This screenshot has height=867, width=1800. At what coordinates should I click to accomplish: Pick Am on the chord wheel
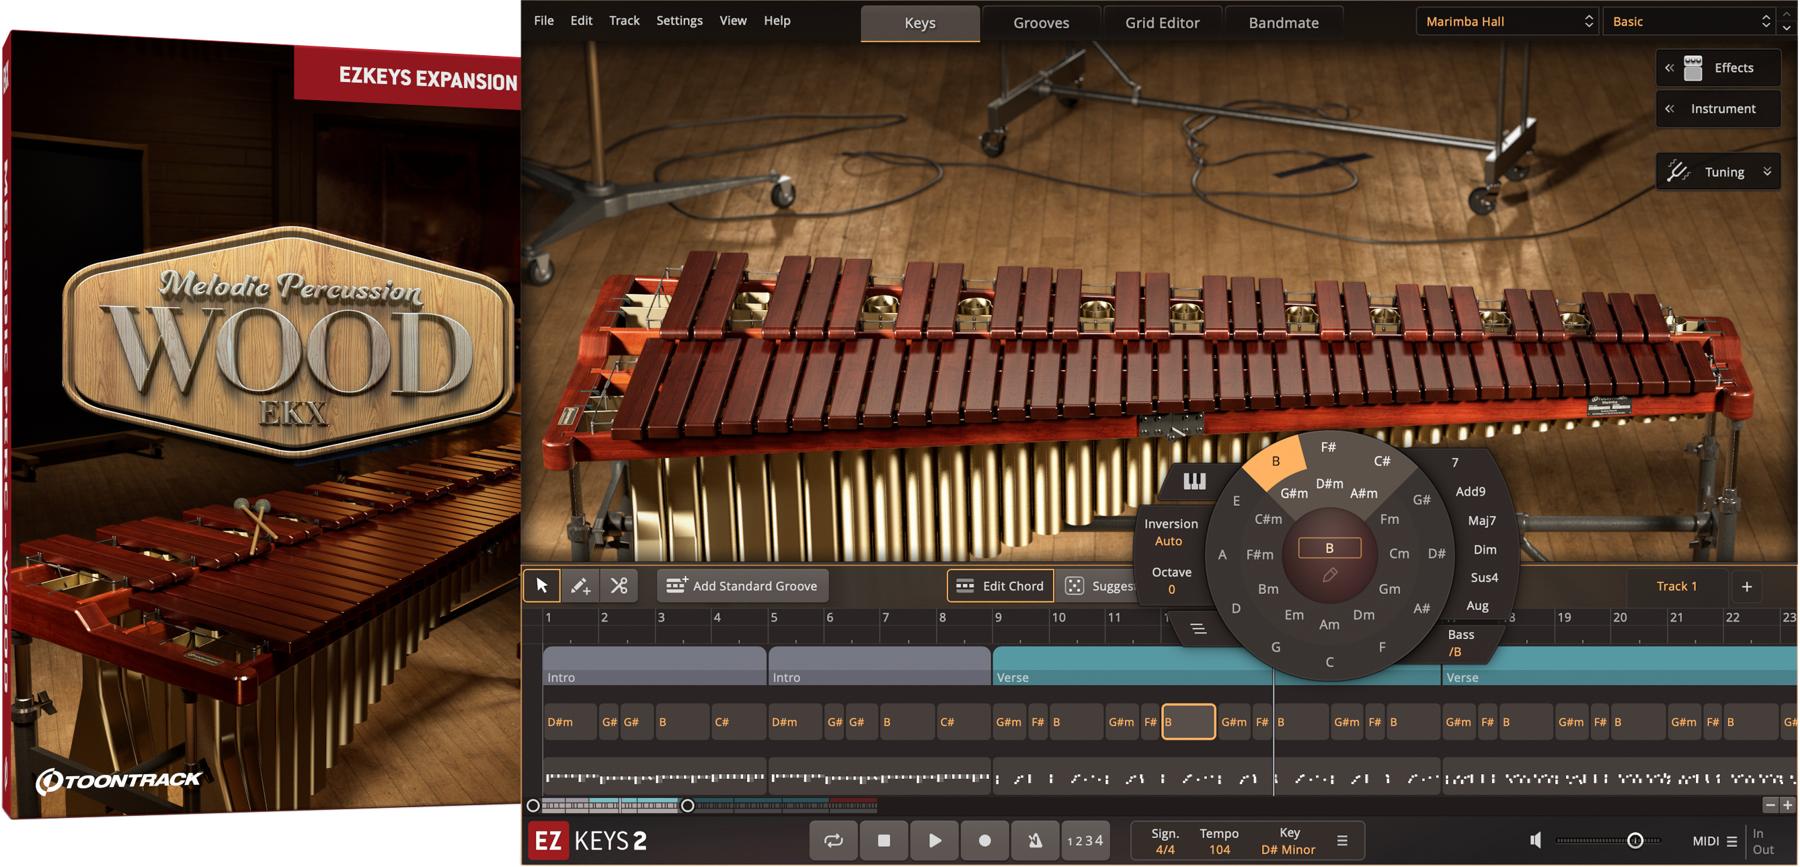1329,624
